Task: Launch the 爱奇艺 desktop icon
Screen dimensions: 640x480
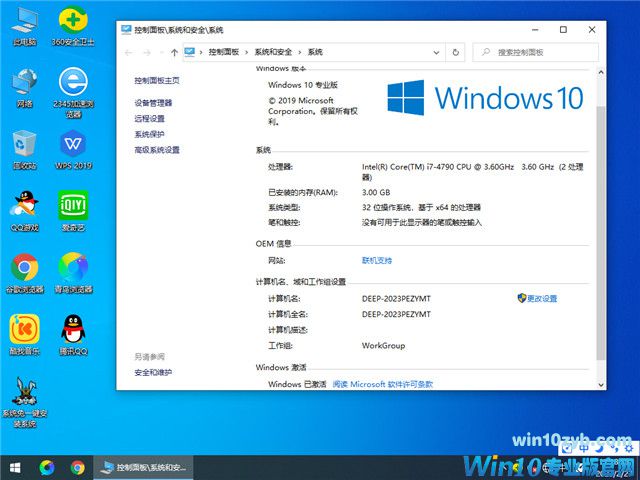Action: (x=73, y=205)
